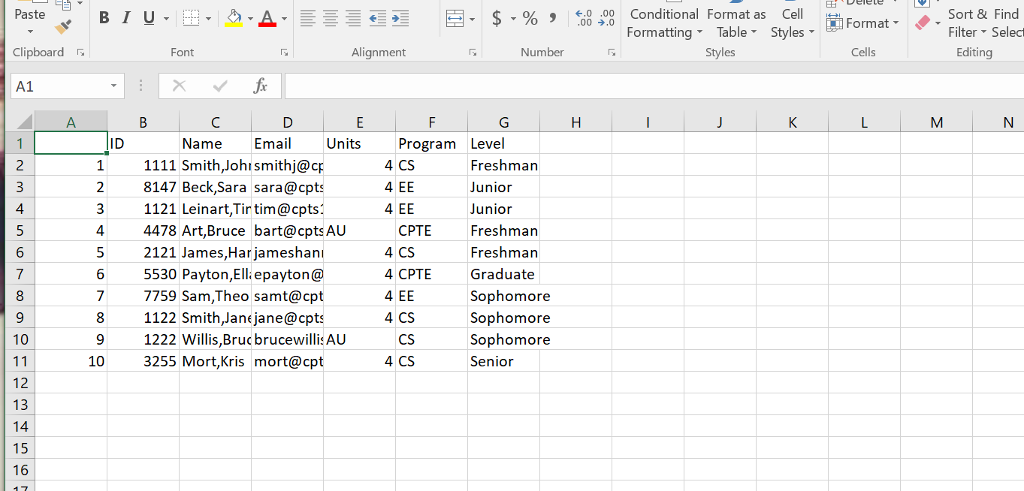This screenshot has width=1024, height=491.
Task: Select all cells via corner triangle
Action: (22, 121)
